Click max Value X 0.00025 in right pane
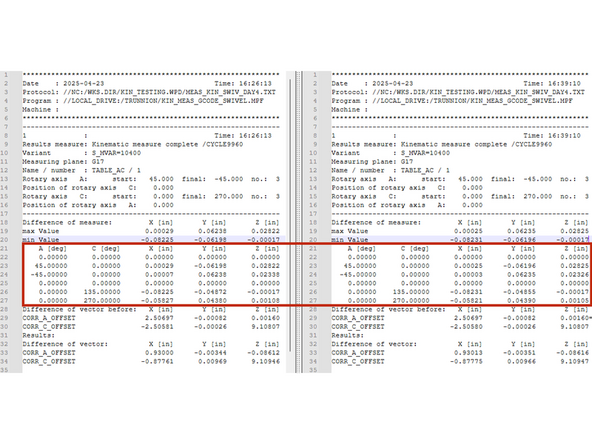This screenshot has height=444, width=592. coord(468,231)
